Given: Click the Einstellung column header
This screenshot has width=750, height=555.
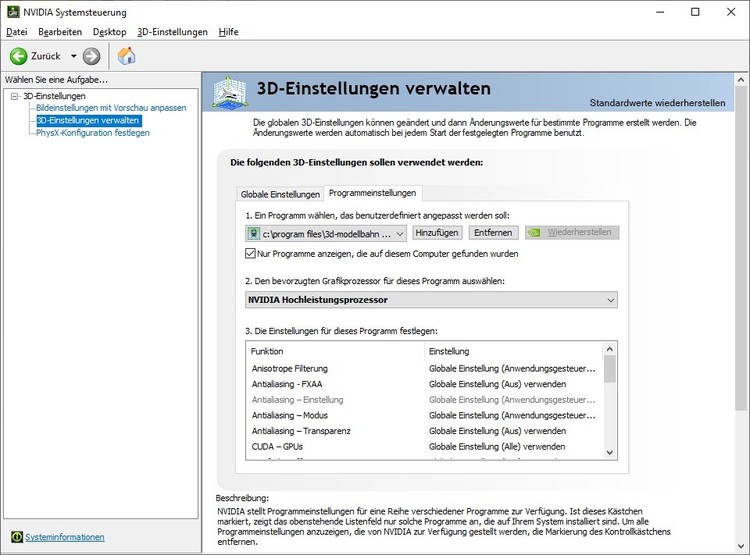Looking at the screenshot, I should 513,351.
